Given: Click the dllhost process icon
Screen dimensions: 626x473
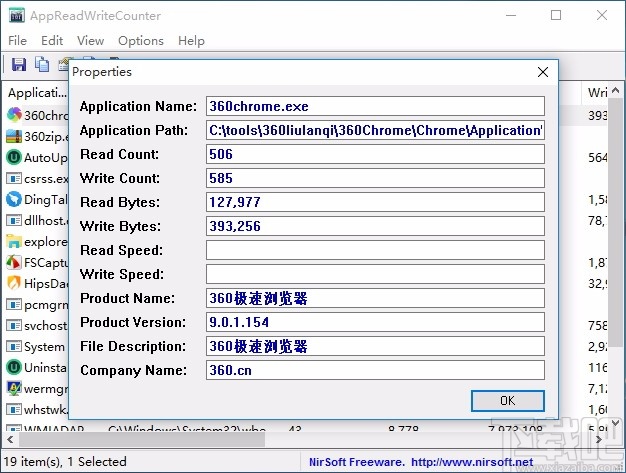Looking at the screenshot, I should pos(14,220).
